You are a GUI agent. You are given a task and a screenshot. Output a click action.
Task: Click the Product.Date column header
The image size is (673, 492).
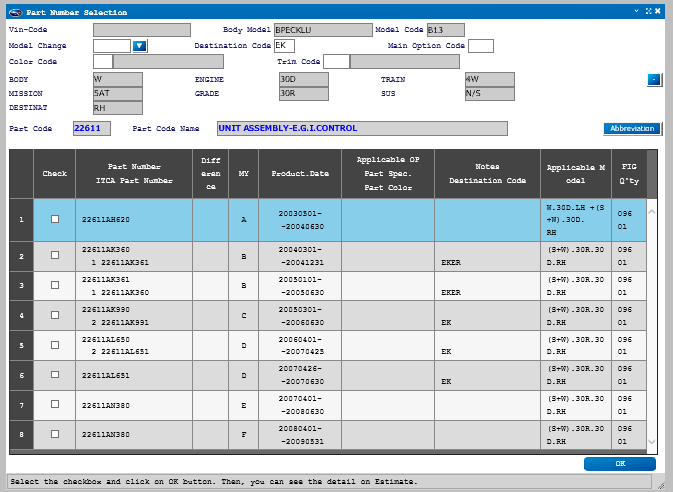[x=300, y=173]
